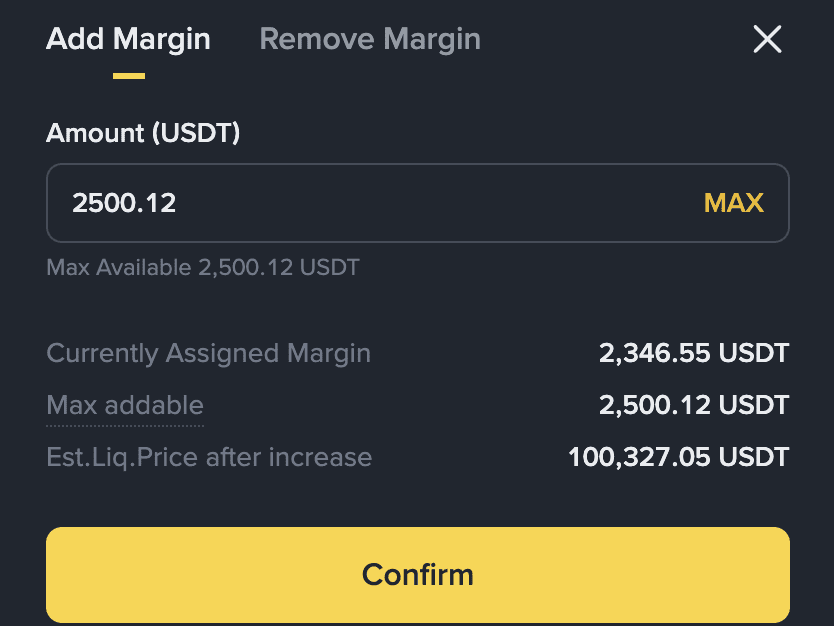Click the word Margin in Remove Margin
Image resolution: width=834 pixels, height=626 pixels.
coord(431,40)
